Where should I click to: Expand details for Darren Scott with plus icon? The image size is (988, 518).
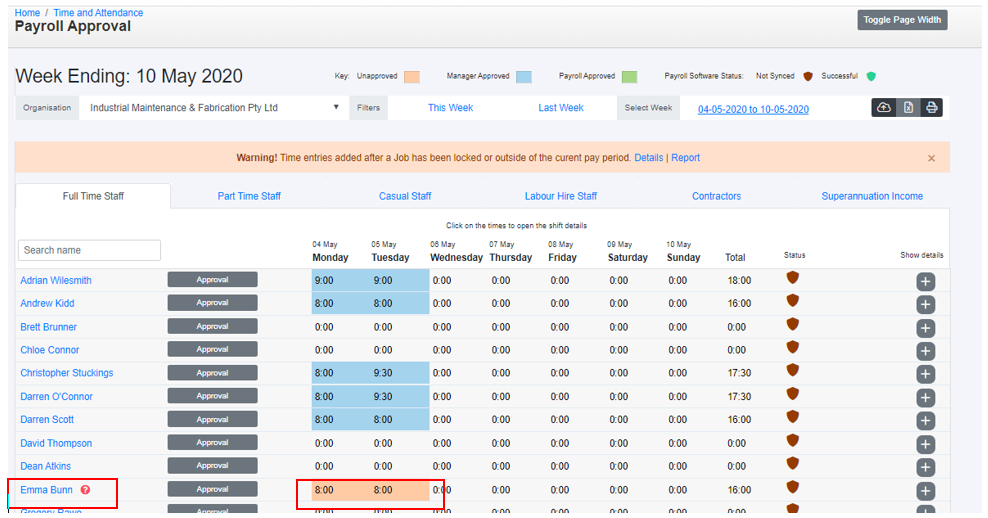point(925,421)
